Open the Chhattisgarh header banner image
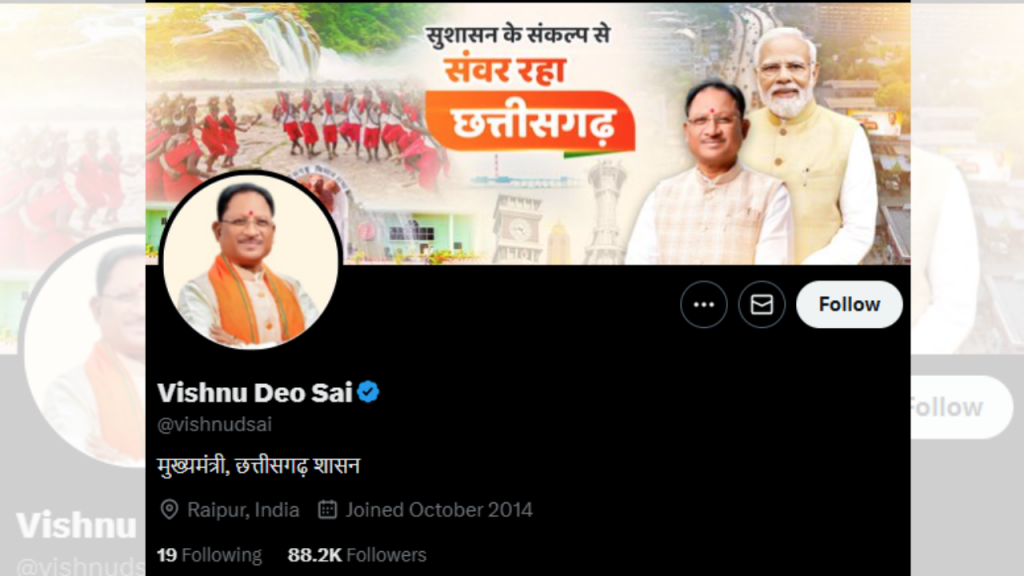The width and height of the screenshot is (1024, 576). (528, 133)
